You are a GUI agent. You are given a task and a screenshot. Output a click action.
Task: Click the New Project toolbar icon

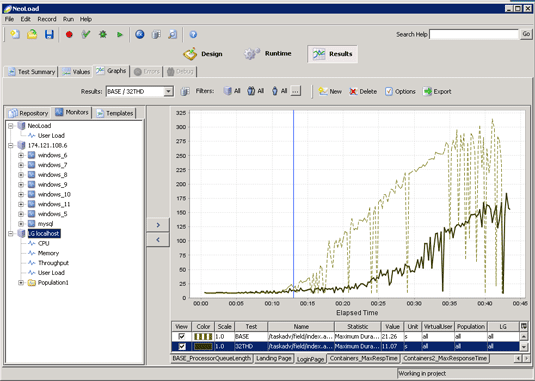click(x=15, y=34)
